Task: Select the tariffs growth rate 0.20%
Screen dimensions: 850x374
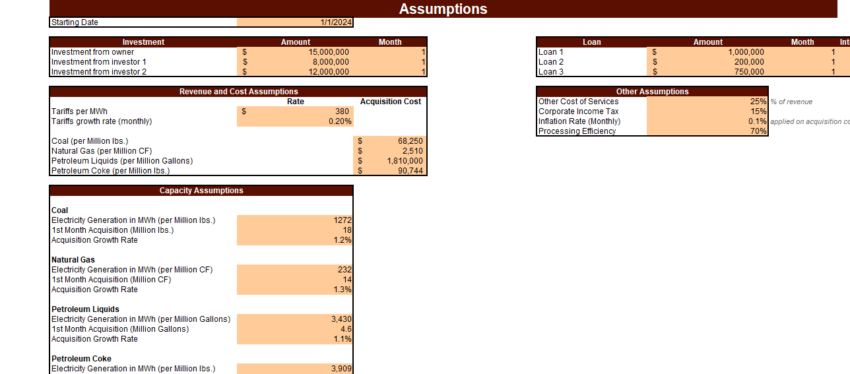Action: pos(295,121)
